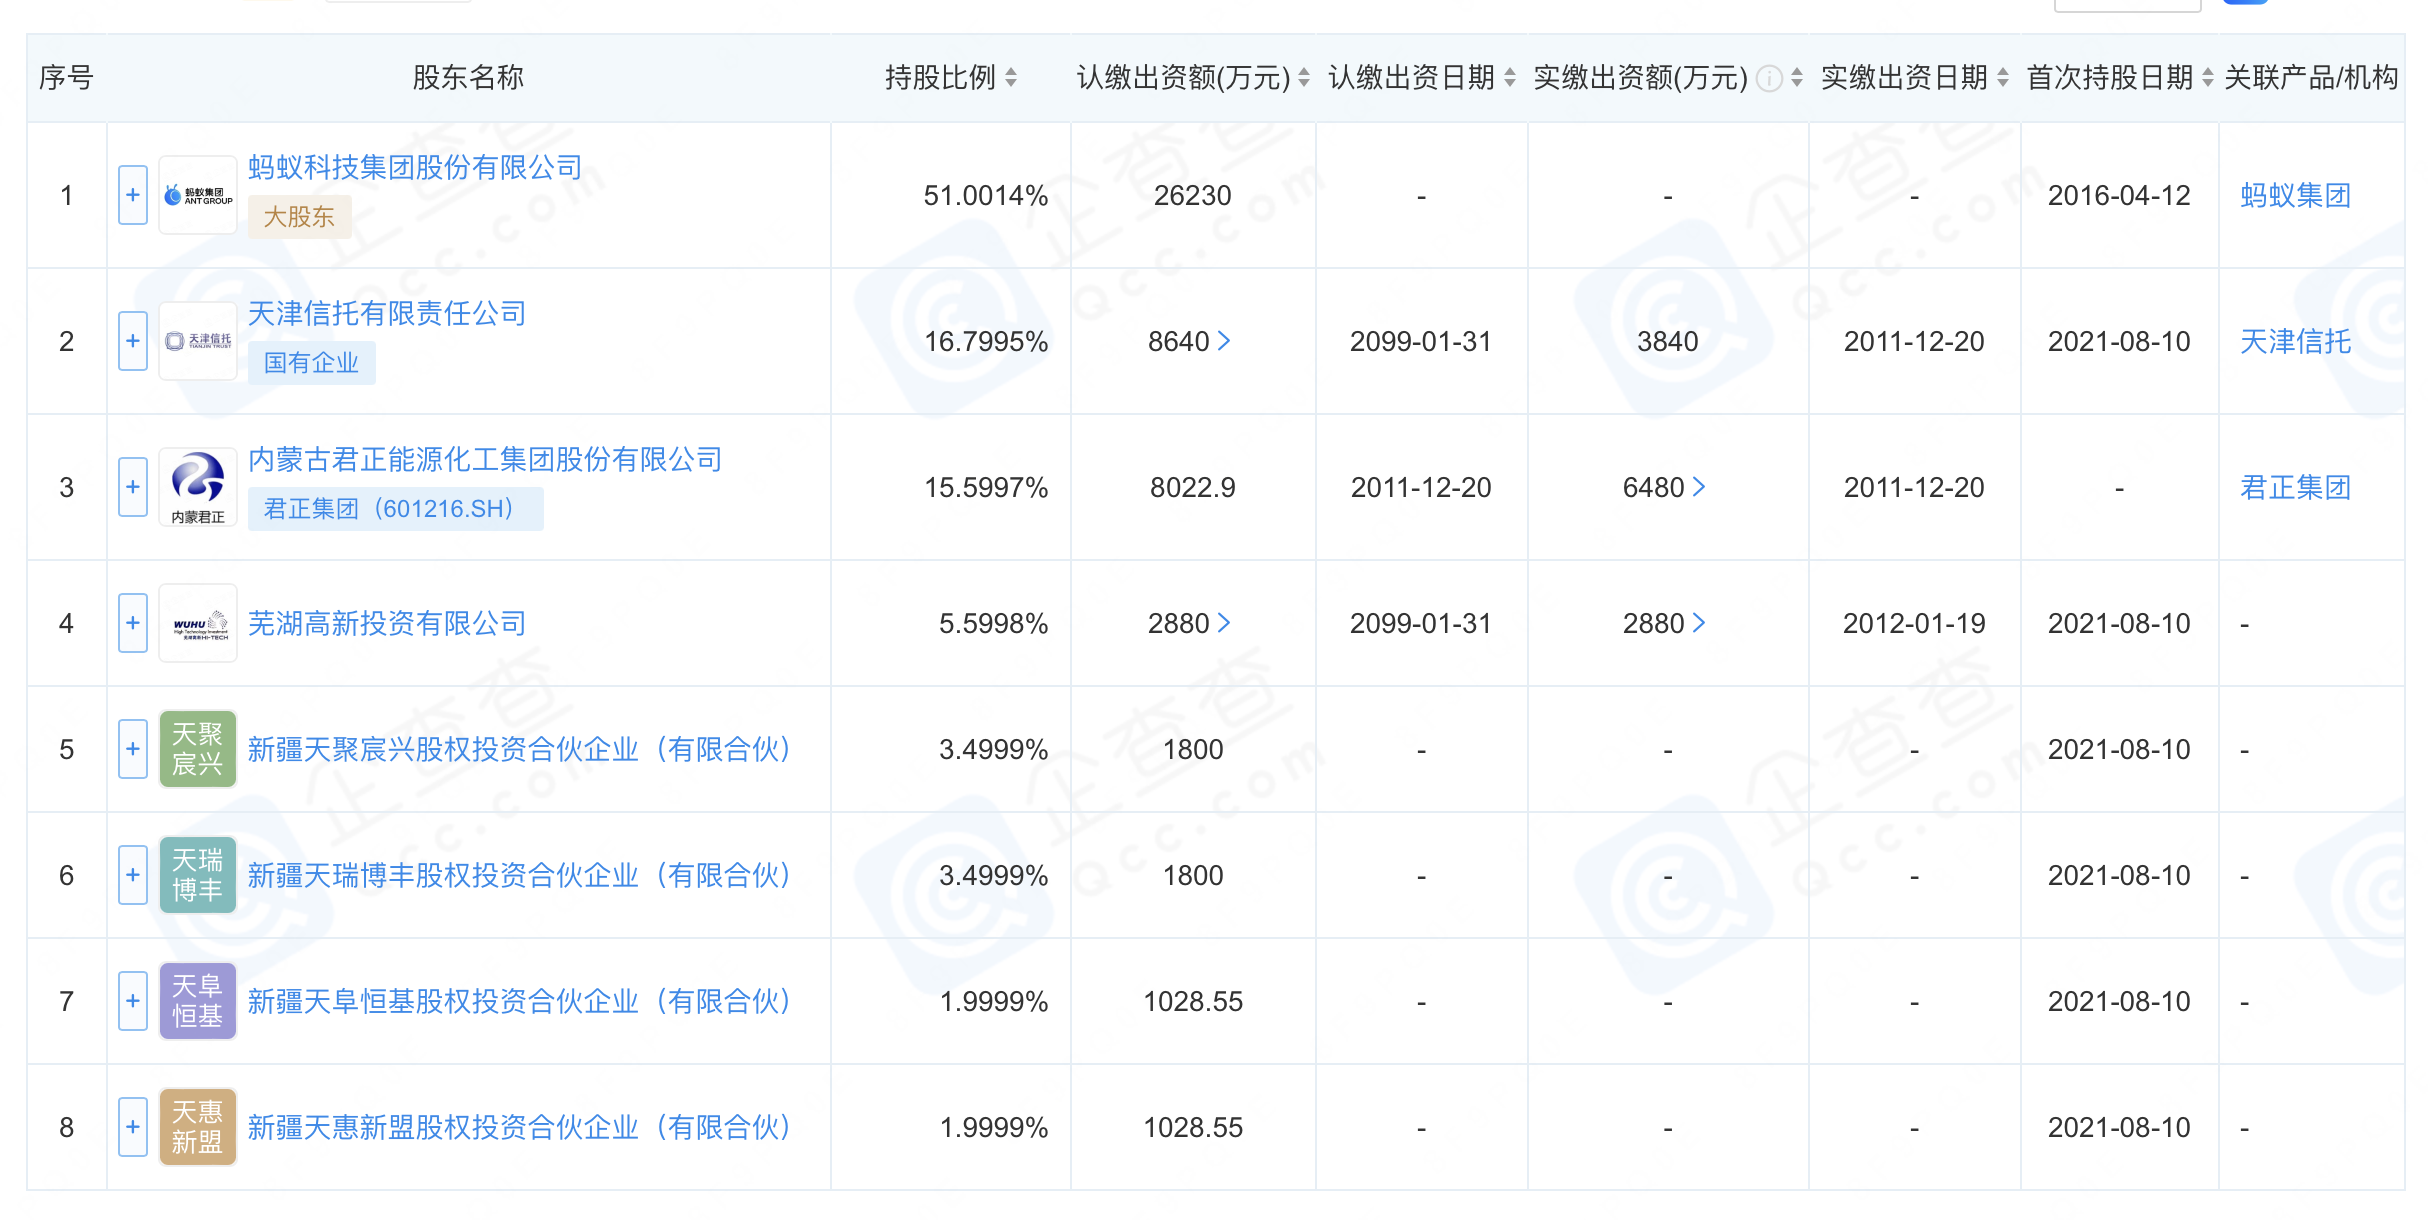The height and width of the screenshot is (1220, 2428).
Task: Click the 君正集团 (601216.SH) stock tag
Action: click(x=395, y=509)
